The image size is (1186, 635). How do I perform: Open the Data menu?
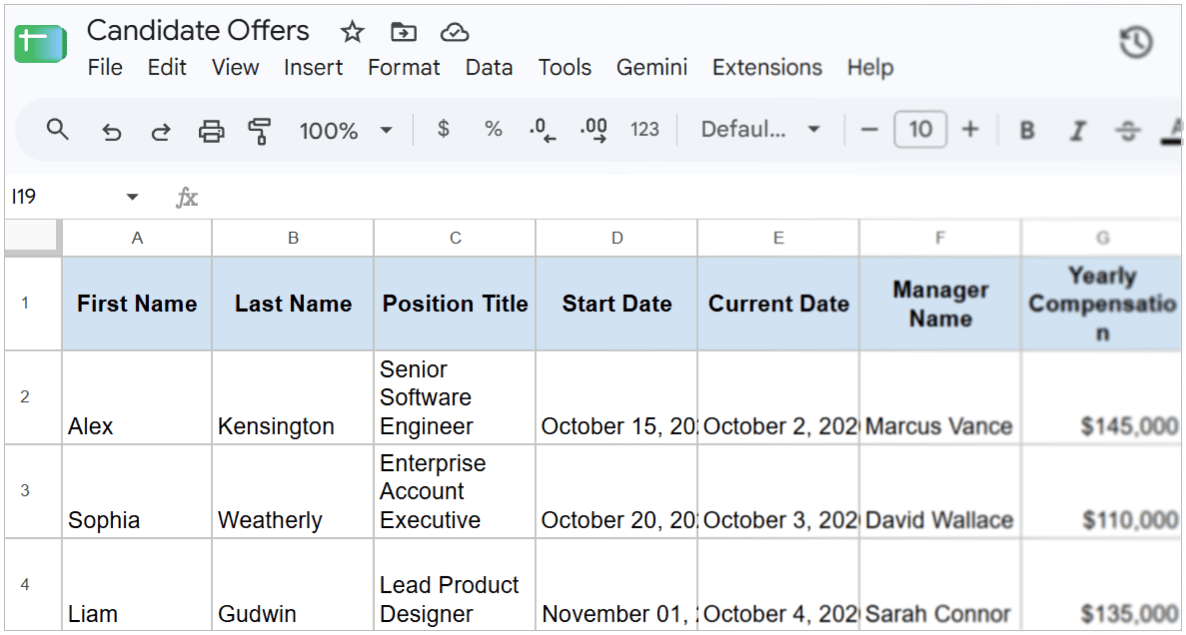pos(489,67)
